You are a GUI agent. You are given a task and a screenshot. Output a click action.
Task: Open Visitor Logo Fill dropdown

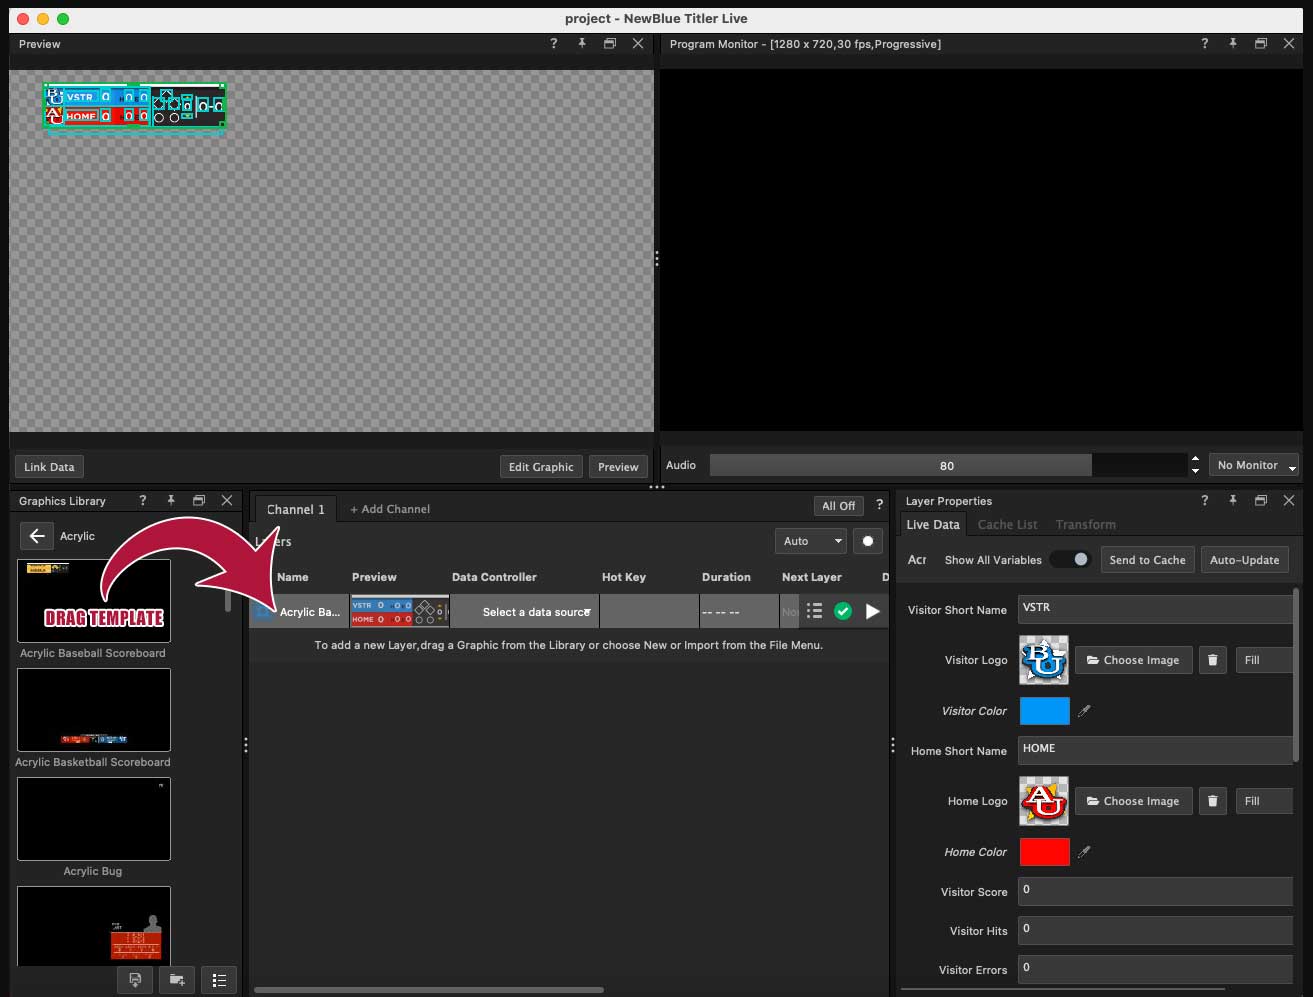(1265, 660)
